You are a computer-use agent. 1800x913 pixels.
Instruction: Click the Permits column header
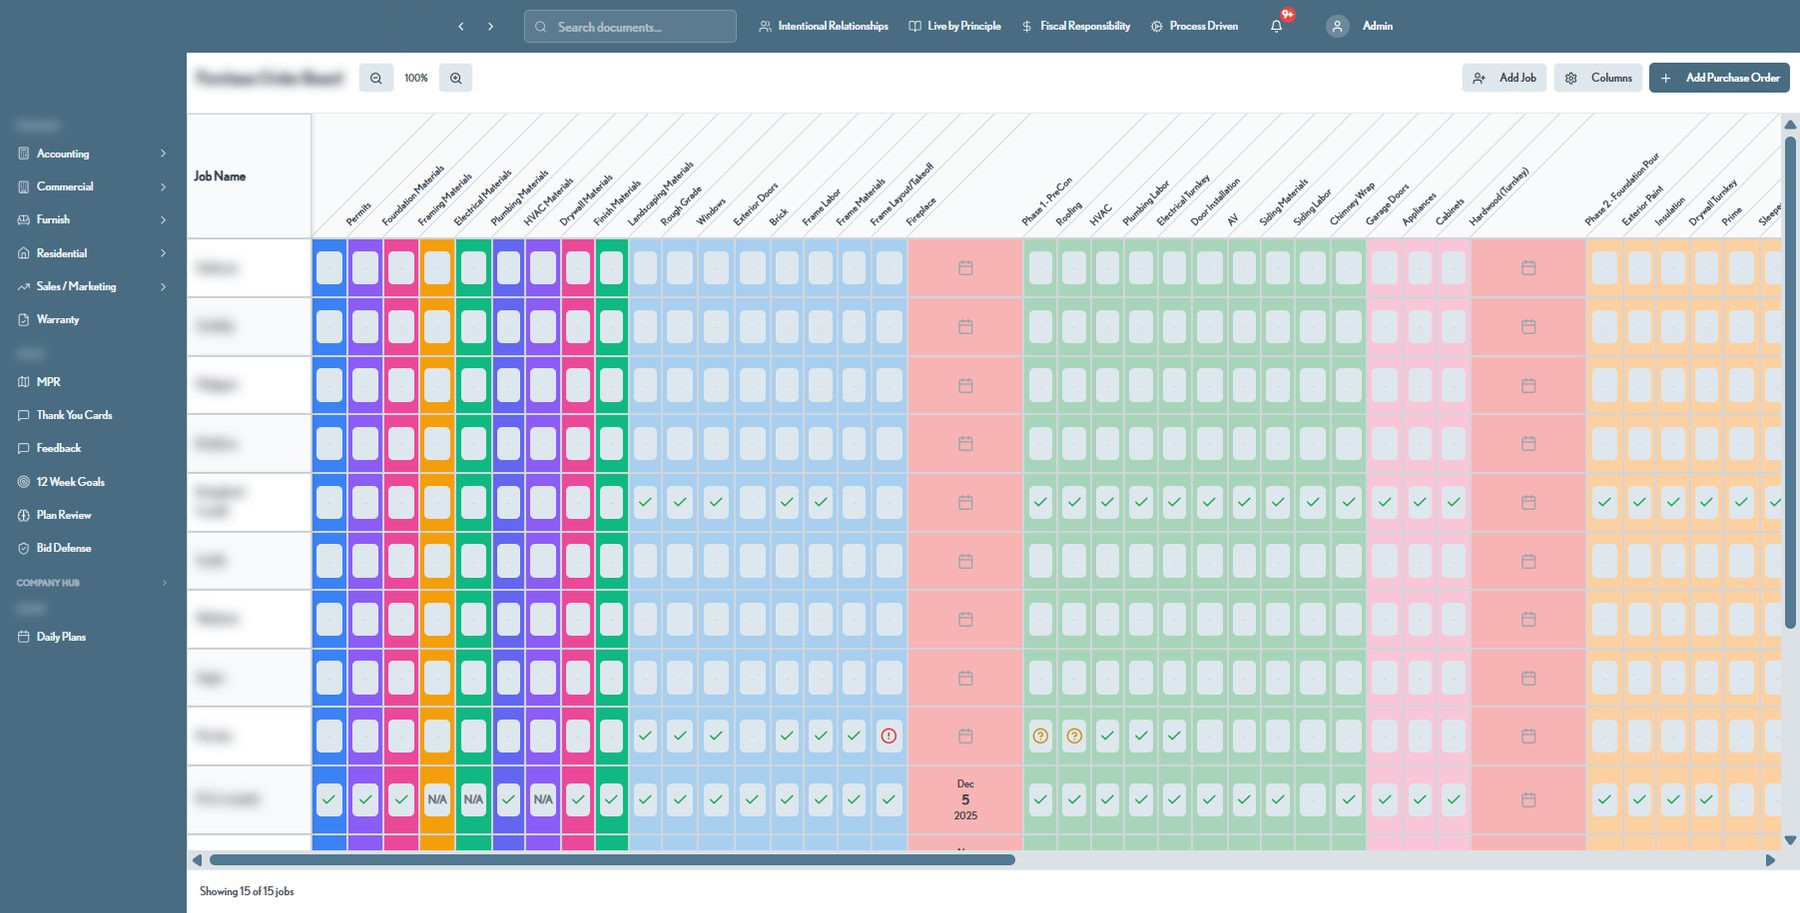click(x=358, y=214)
